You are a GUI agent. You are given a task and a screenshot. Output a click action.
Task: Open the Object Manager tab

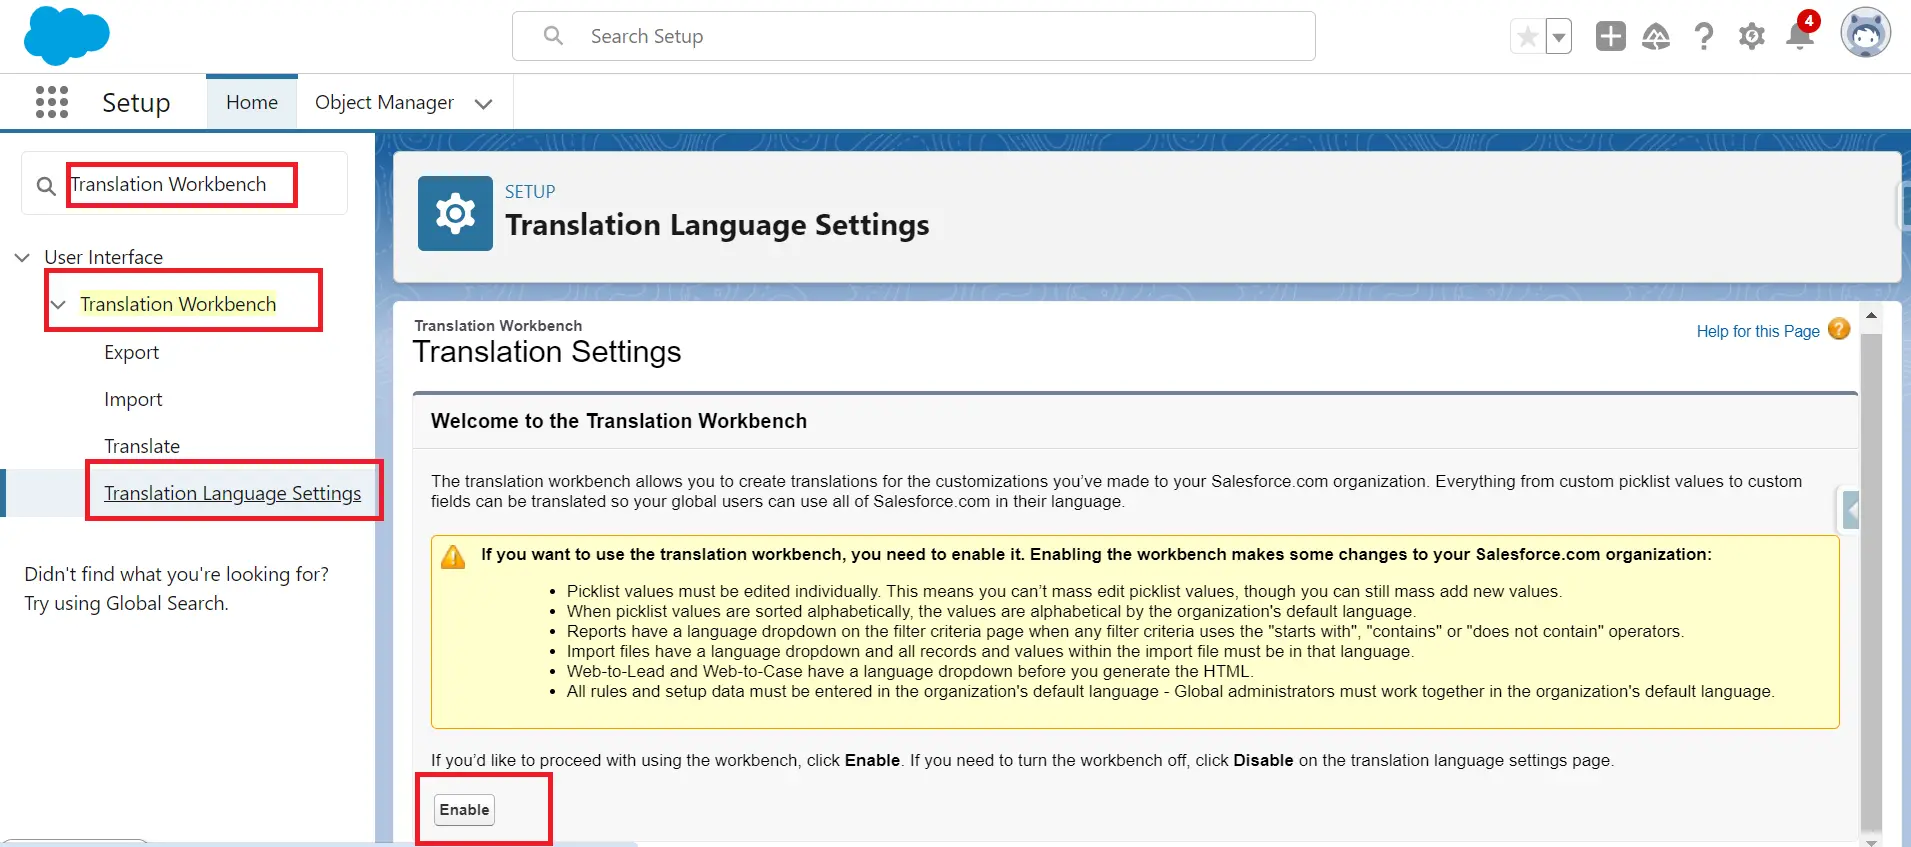tap(384, 103)
